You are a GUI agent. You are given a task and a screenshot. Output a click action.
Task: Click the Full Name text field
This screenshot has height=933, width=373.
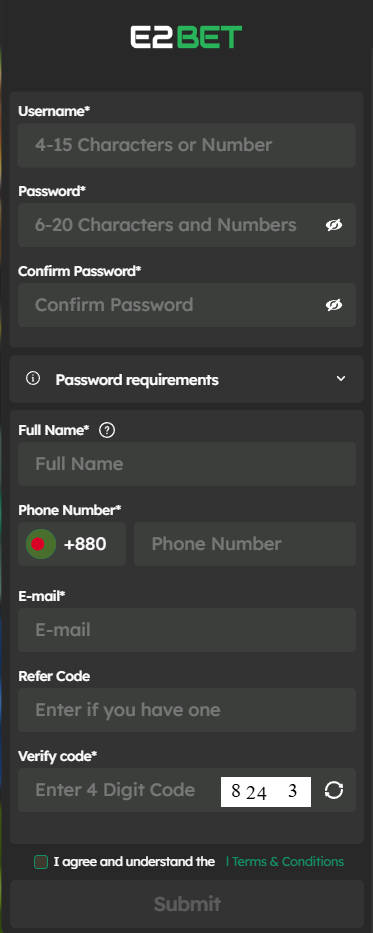[187, 464]
